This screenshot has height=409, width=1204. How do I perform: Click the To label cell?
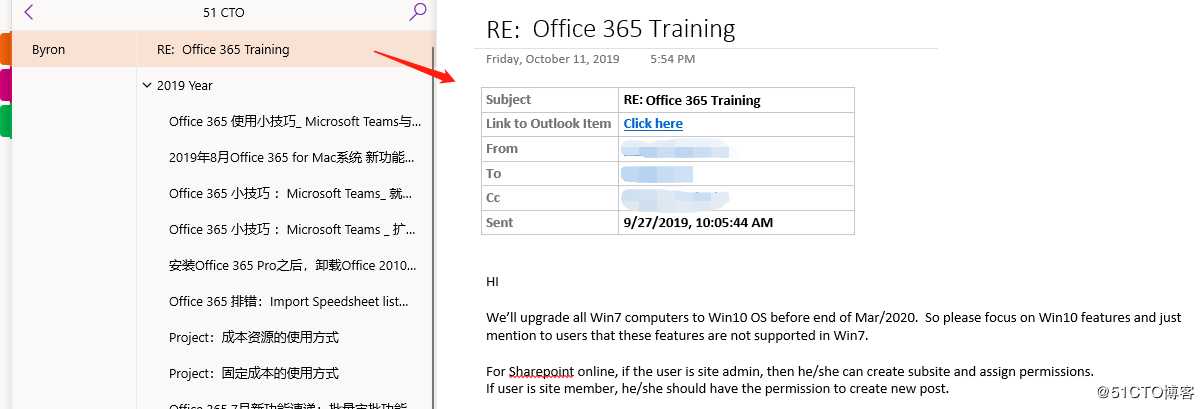[x=550, y=173]
